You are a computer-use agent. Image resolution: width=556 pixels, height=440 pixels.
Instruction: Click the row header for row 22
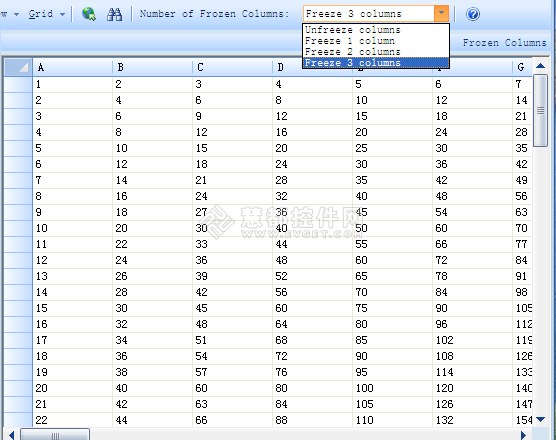click(18, 420)
